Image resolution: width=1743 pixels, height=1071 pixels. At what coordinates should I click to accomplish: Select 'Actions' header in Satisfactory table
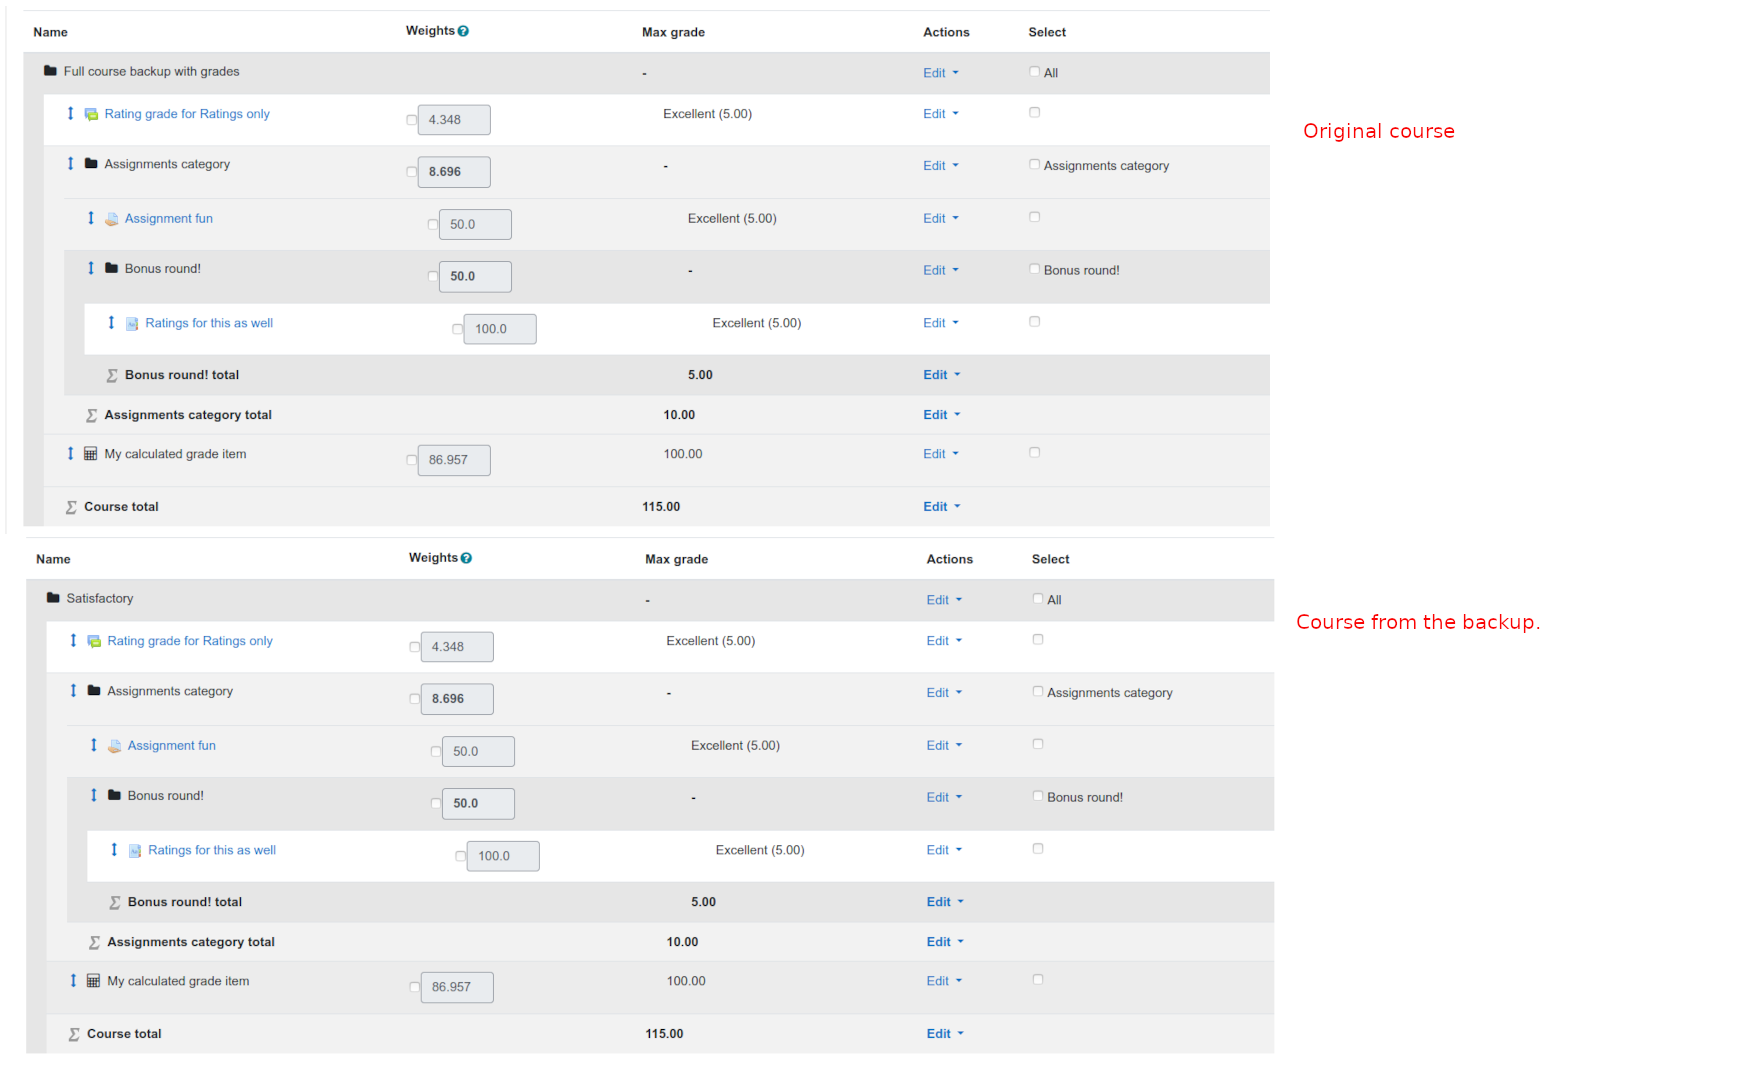(950, 559)
